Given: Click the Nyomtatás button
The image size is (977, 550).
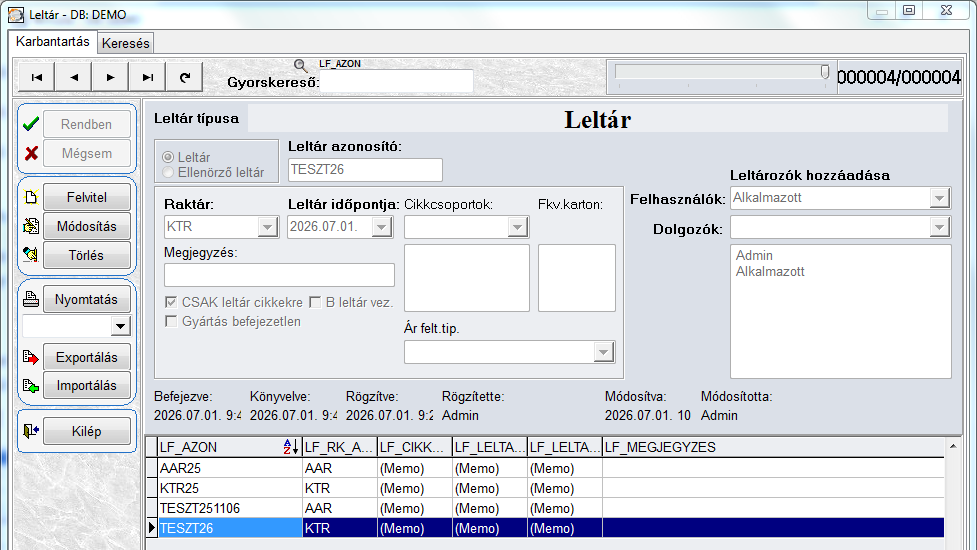Looking at the screenshot, I should [x=87, y=299].
